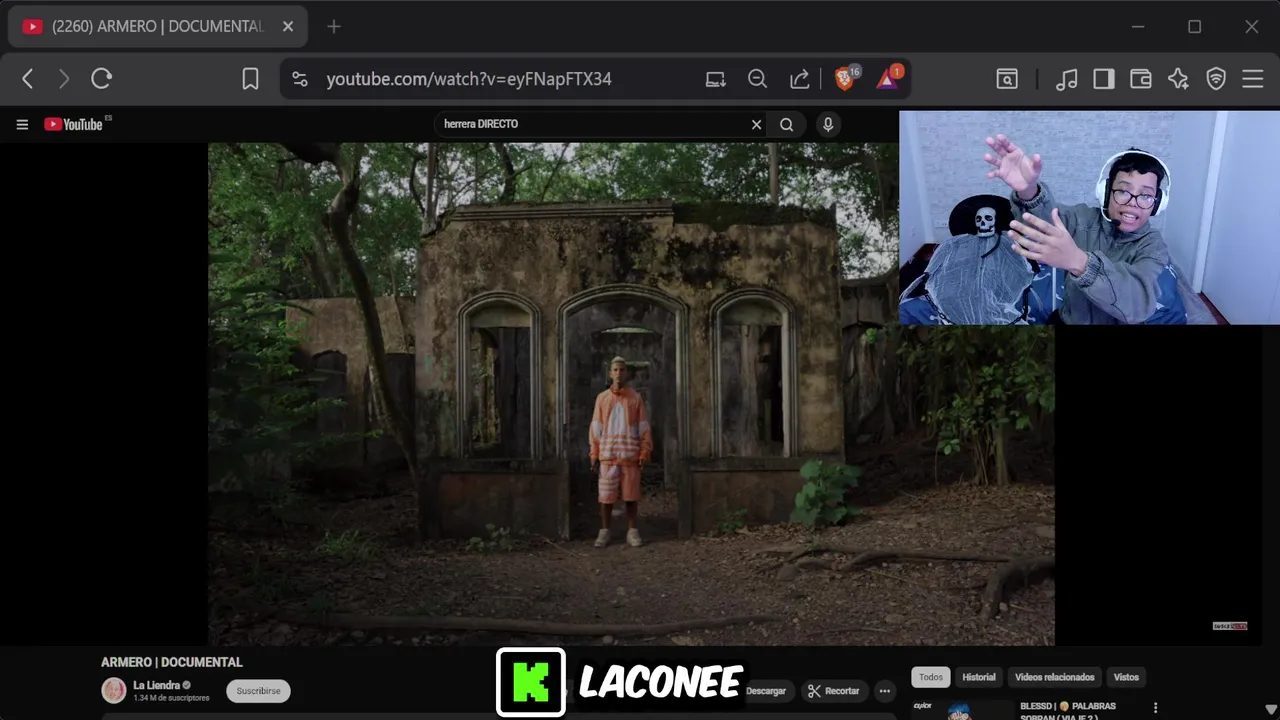Image resolution: width=1280 pixels, height=720 pixels.
Task: Open Brave Shields lion icon
Action: [x=846, y=78]
